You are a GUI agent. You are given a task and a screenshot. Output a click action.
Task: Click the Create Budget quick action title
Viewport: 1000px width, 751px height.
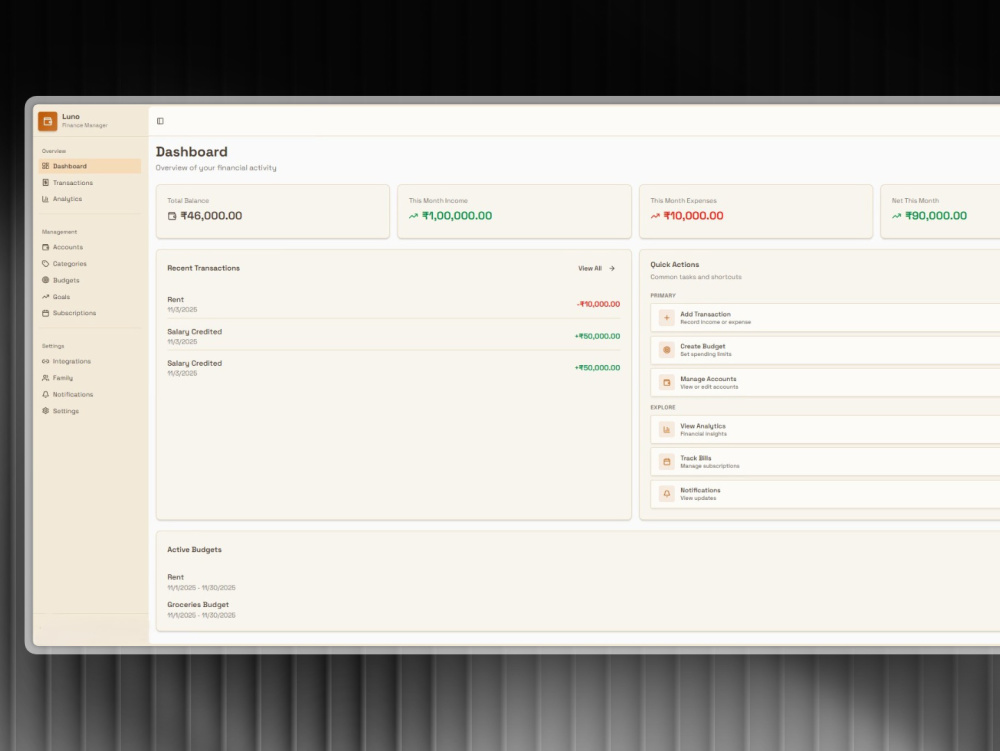tap(703, 346)
